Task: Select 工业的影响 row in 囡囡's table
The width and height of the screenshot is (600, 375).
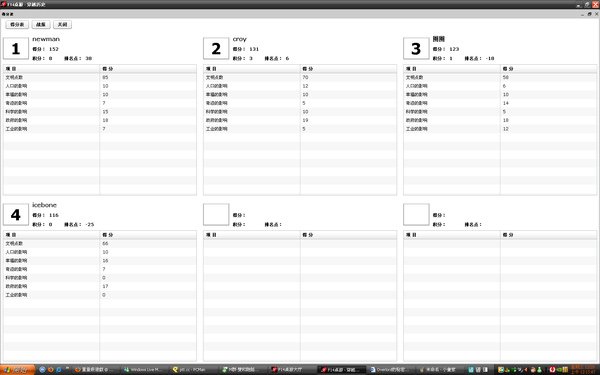Action: (500, 129)
